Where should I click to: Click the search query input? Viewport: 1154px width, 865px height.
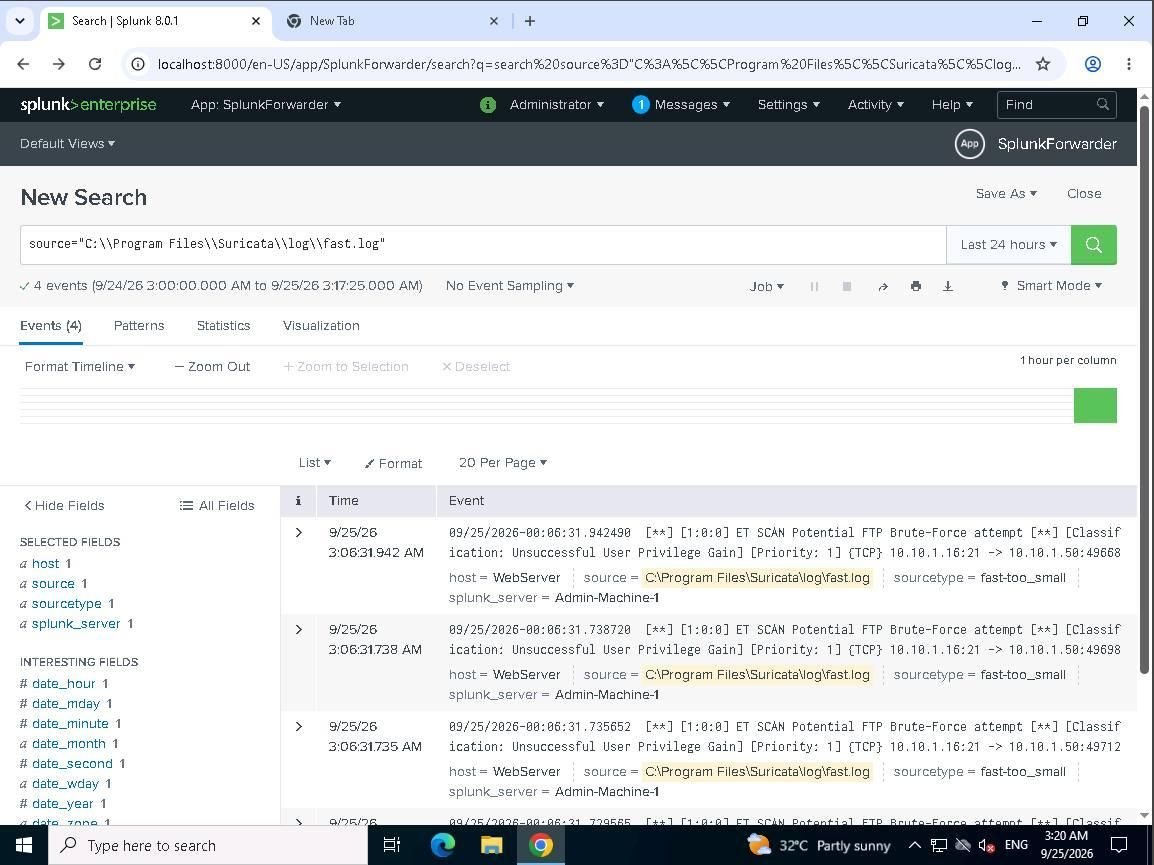pyautogui.click(x=483, y=244)
